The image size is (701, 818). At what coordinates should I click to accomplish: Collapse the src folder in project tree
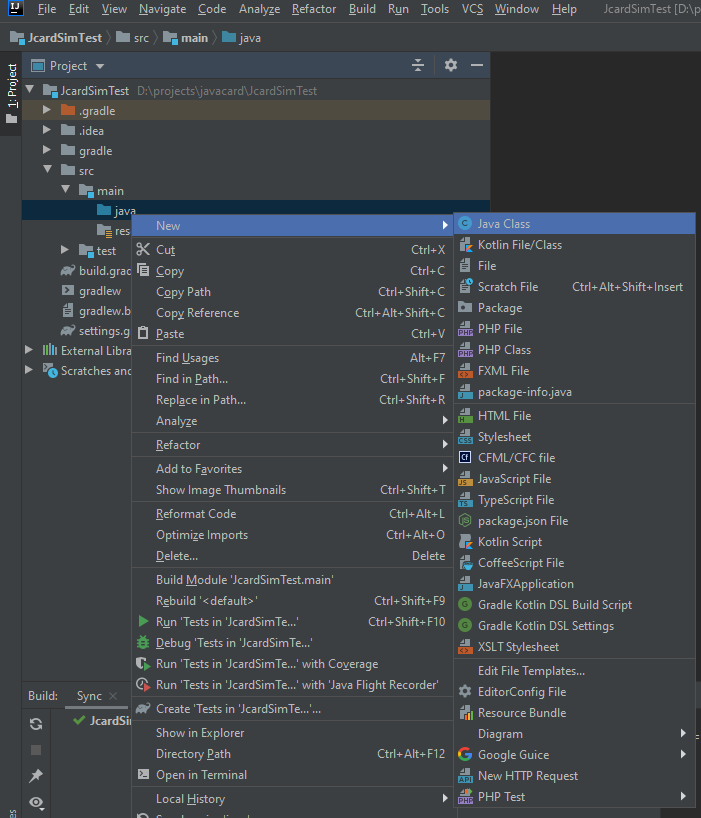(x=47, y=171)
